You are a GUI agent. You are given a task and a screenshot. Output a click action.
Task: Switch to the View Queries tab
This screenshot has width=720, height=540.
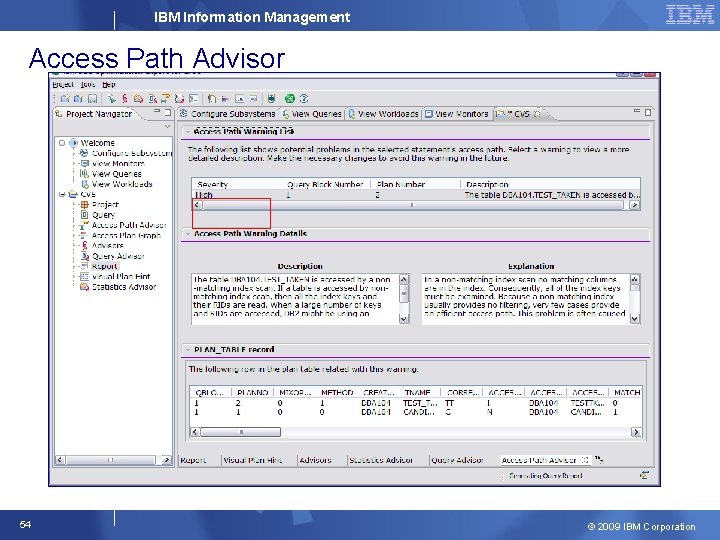[312, 113]
